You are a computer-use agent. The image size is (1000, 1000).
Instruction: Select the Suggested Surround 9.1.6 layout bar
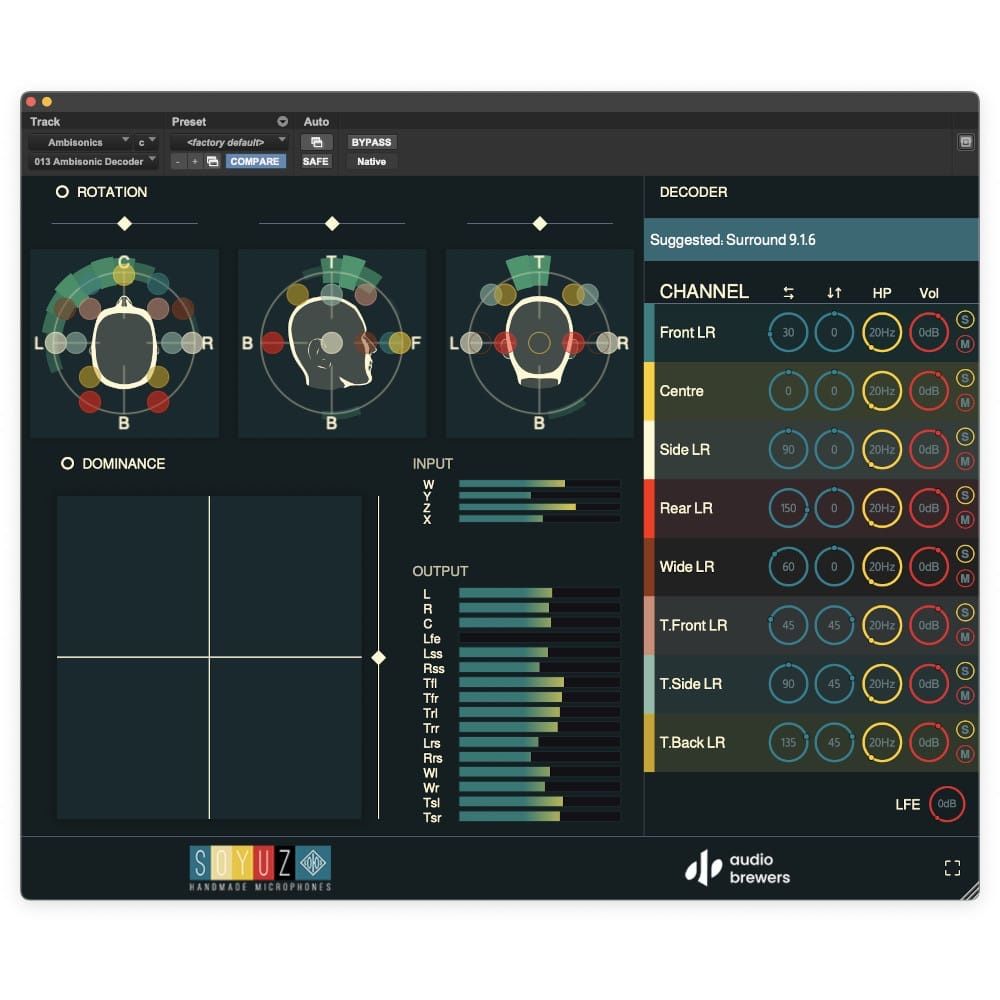pos(811,240)
